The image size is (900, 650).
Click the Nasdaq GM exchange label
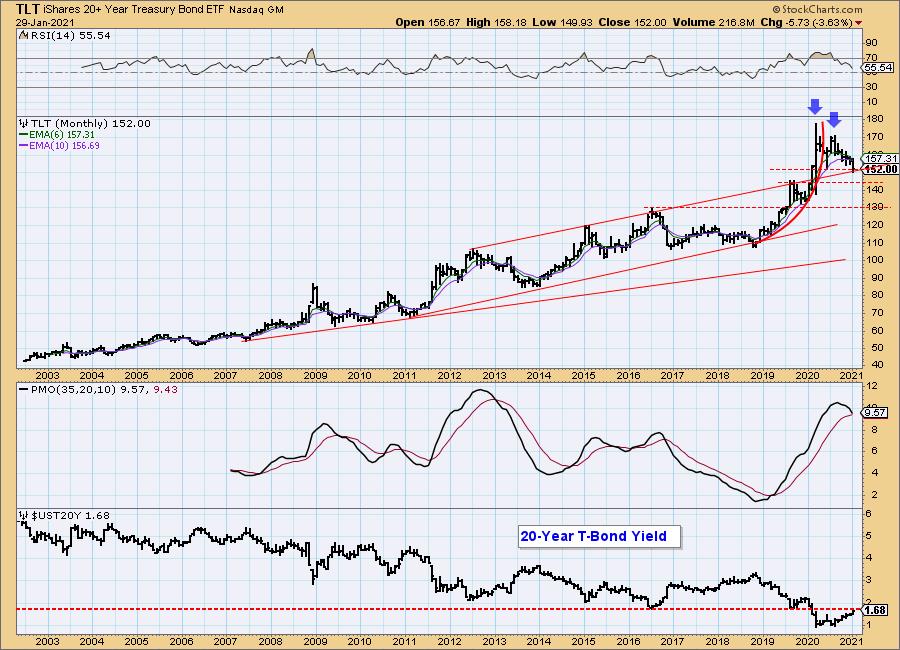(x=257, y=10)
